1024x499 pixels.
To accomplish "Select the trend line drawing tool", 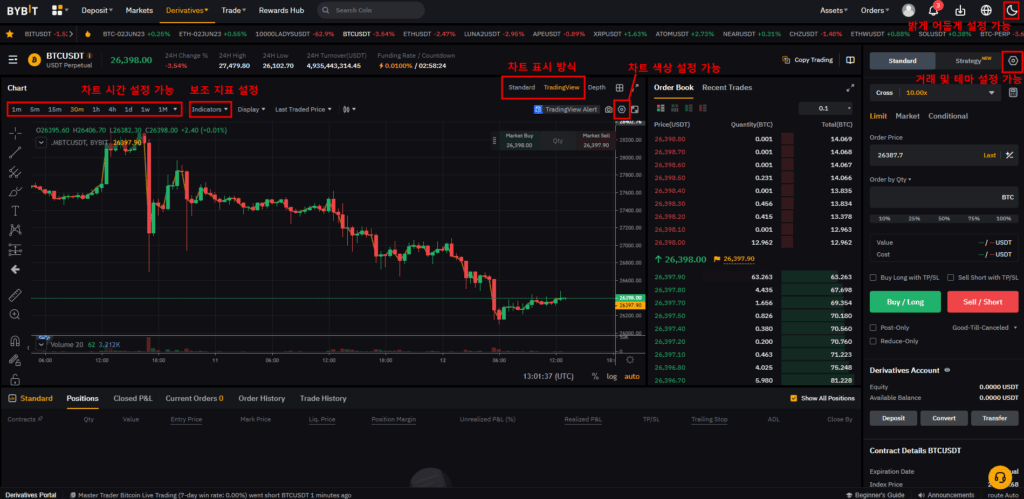I will pos(15,152).
